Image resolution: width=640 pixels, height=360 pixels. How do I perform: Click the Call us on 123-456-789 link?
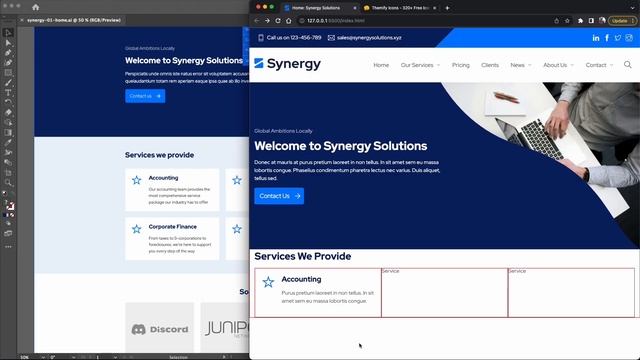coord(294,38)
